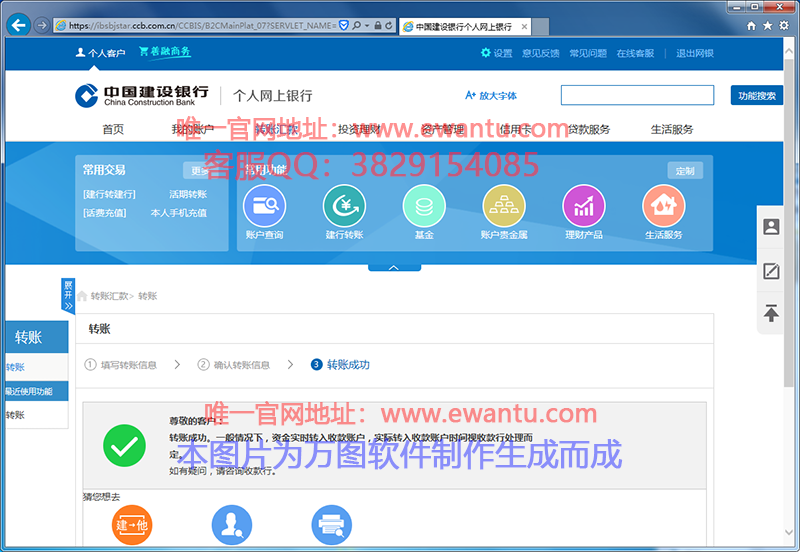Click 退出网银 to log out
This screenshot has width=800, height=552.
coord(695,53)
